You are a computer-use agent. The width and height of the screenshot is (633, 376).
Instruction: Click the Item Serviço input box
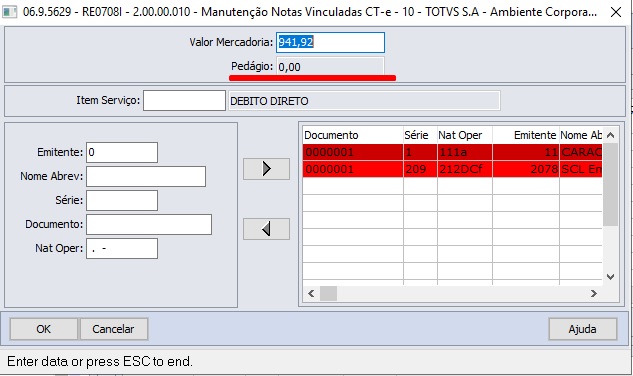184,101
